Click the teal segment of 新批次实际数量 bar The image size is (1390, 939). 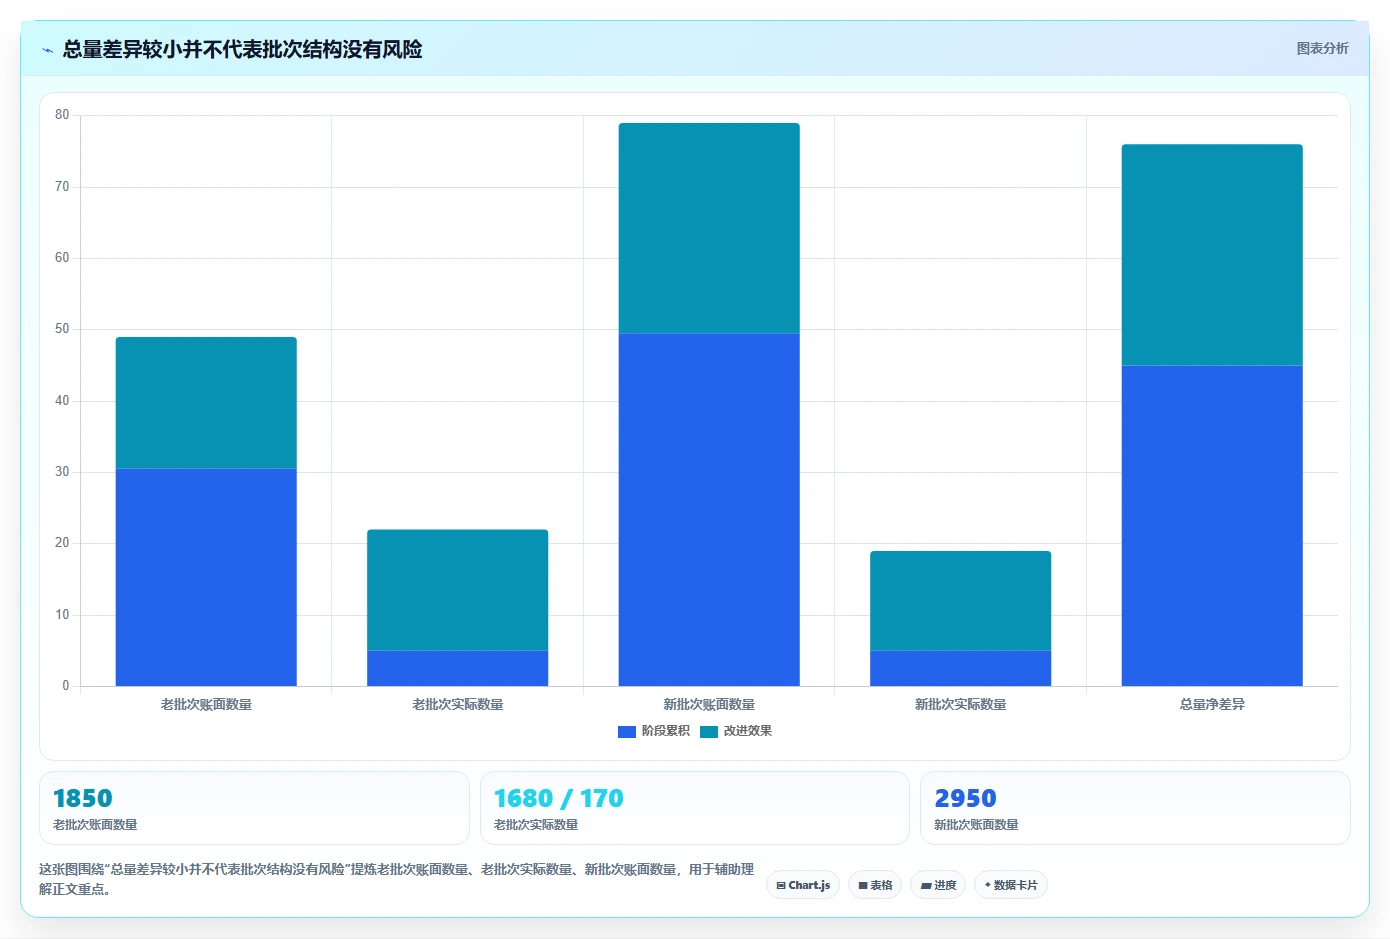961,601
